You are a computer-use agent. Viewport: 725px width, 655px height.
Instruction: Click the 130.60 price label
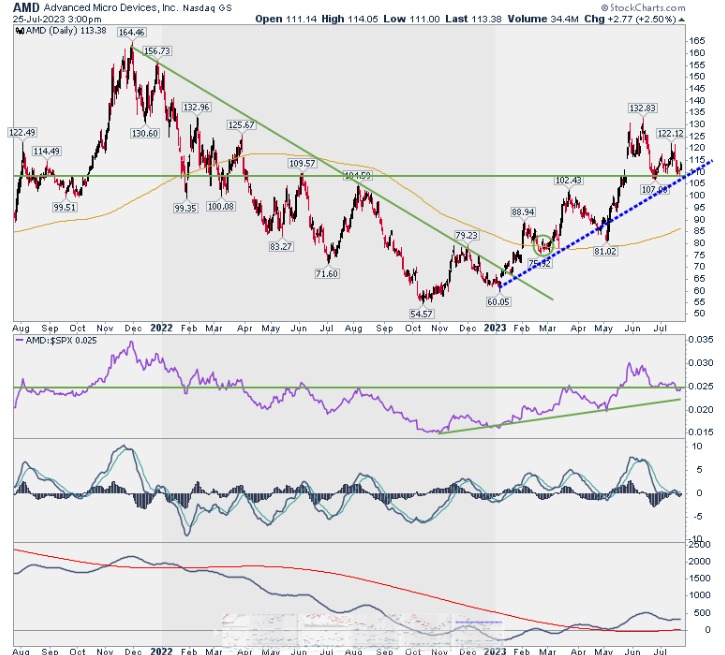click(145, 133)
